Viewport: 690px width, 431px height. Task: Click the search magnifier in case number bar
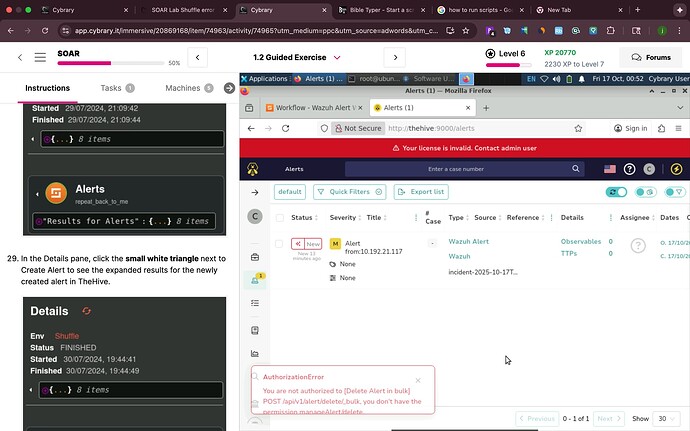pos(576,169)
